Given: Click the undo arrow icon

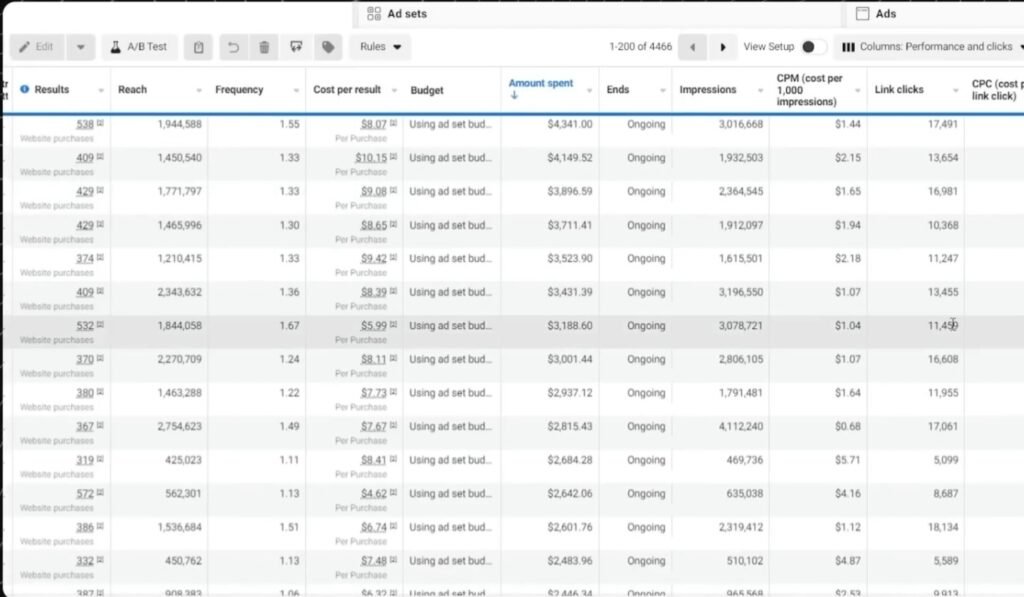Looking at the screenshot, I should (233, 47).
